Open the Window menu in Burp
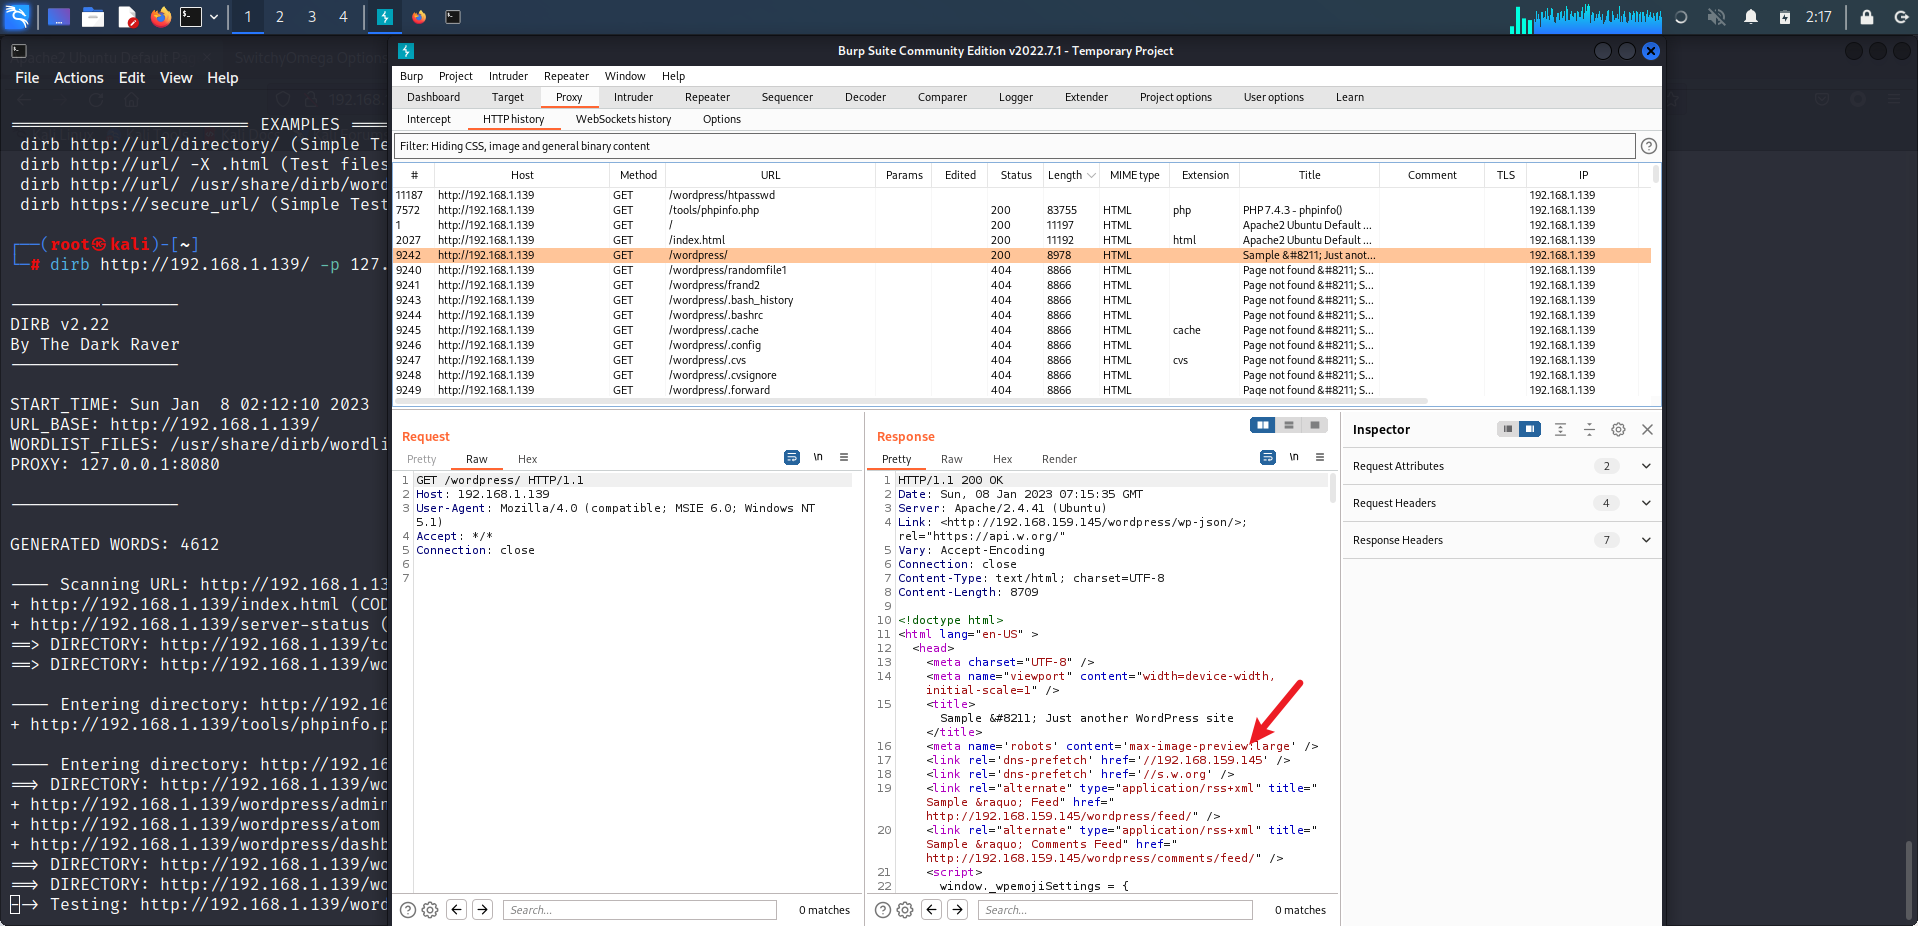 (x=625, y=76)
